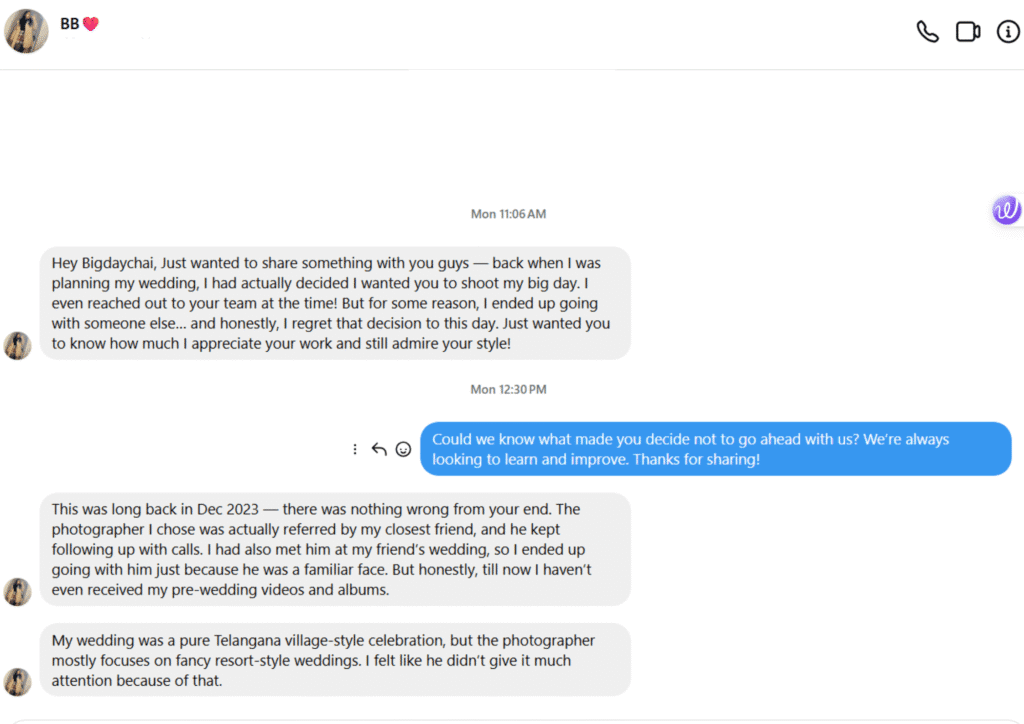Click the 'Mon 11:06 AM' timestamp

point(508,214)
